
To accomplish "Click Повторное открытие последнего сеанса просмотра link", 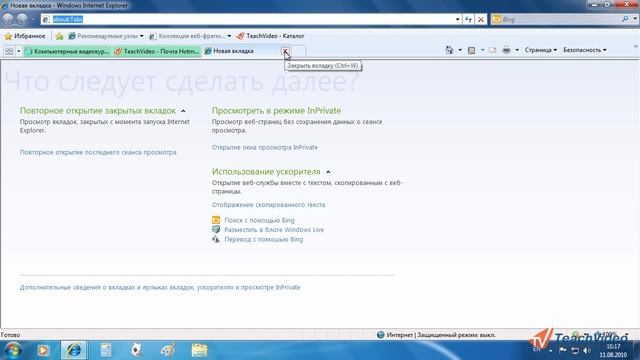I will tap(98, 152).
